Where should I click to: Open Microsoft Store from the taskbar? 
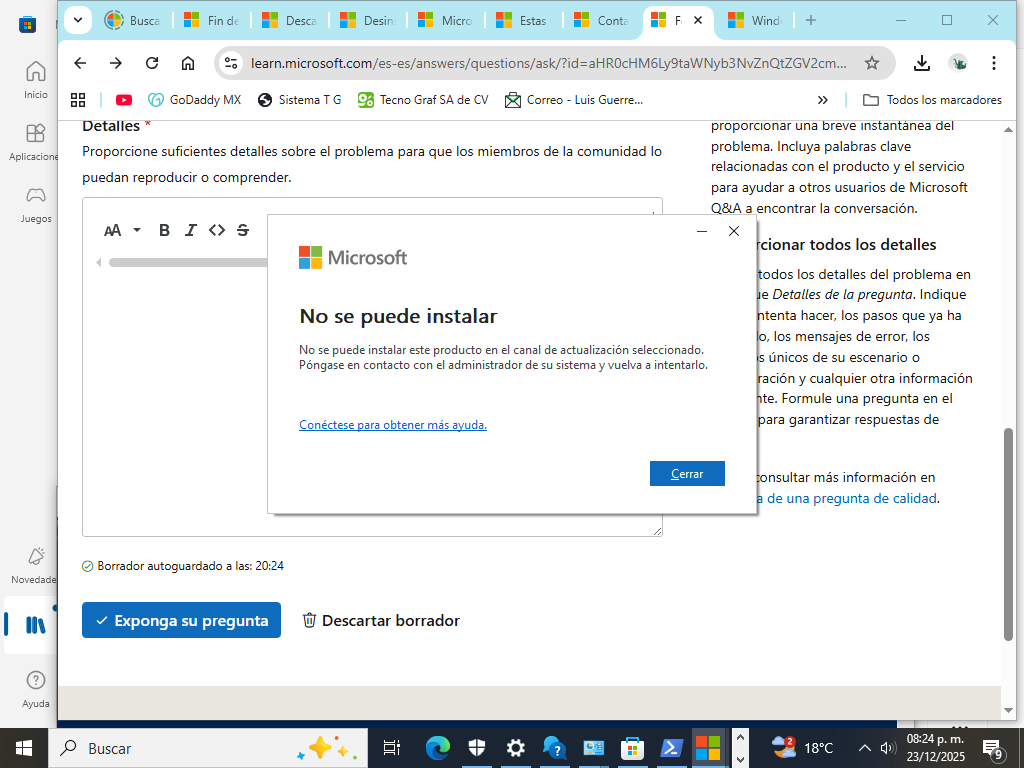pos(632,748)
